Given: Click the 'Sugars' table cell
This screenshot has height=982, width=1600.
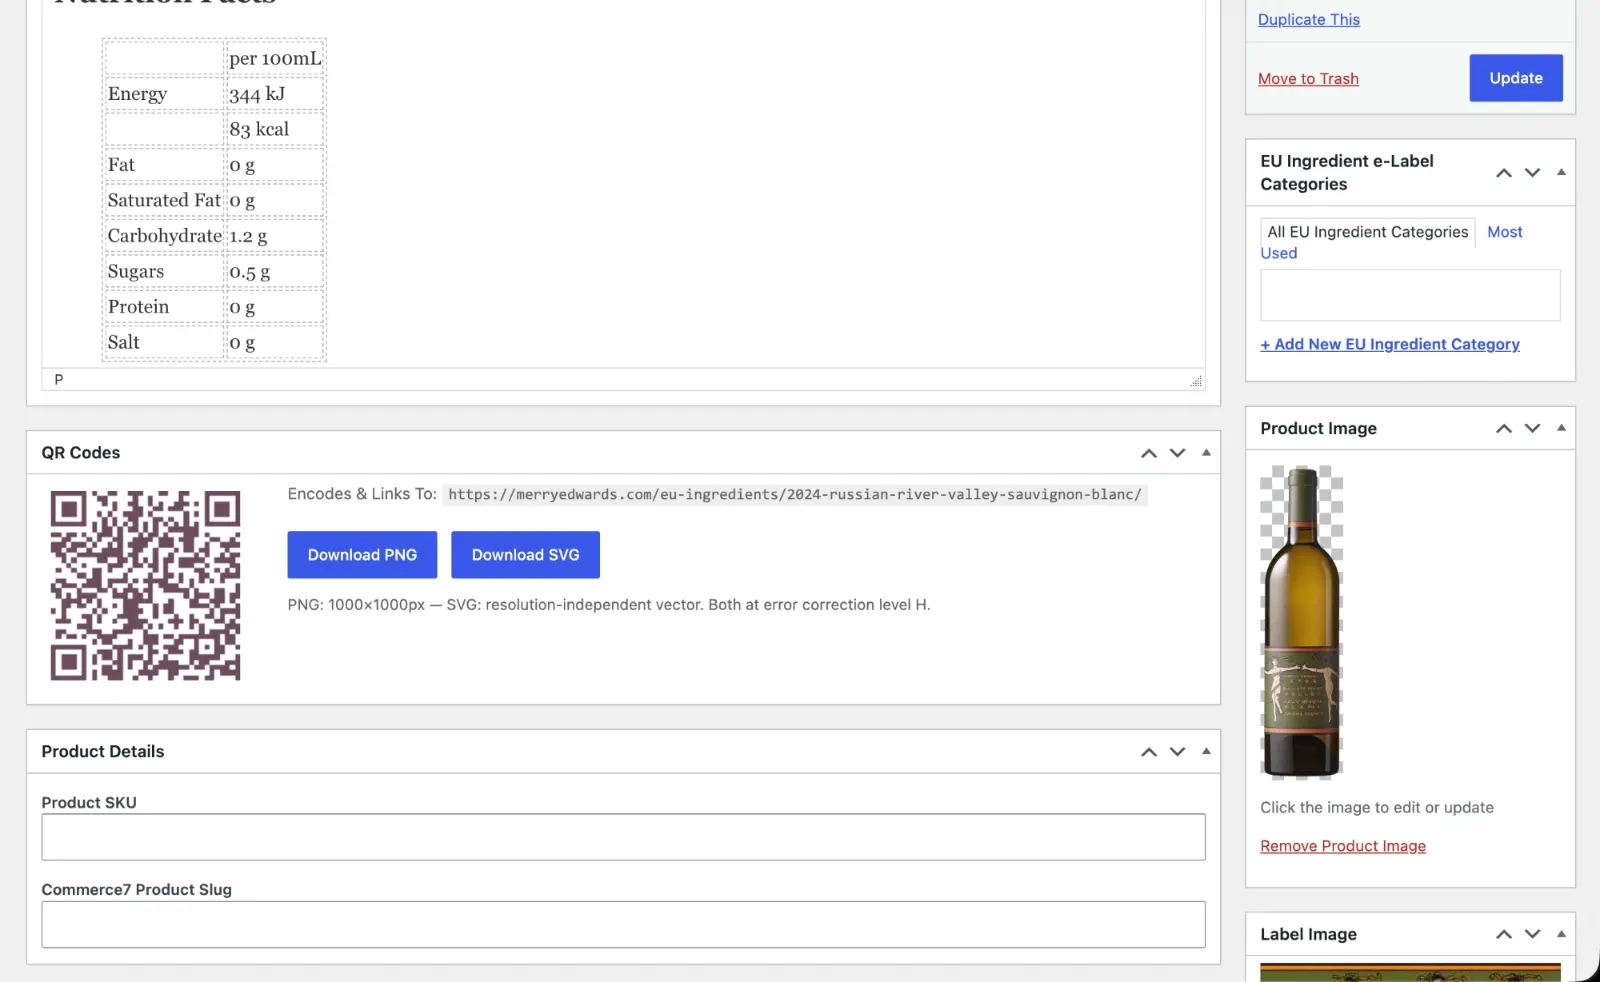Looking at the screenshot, I should (164, 272).
